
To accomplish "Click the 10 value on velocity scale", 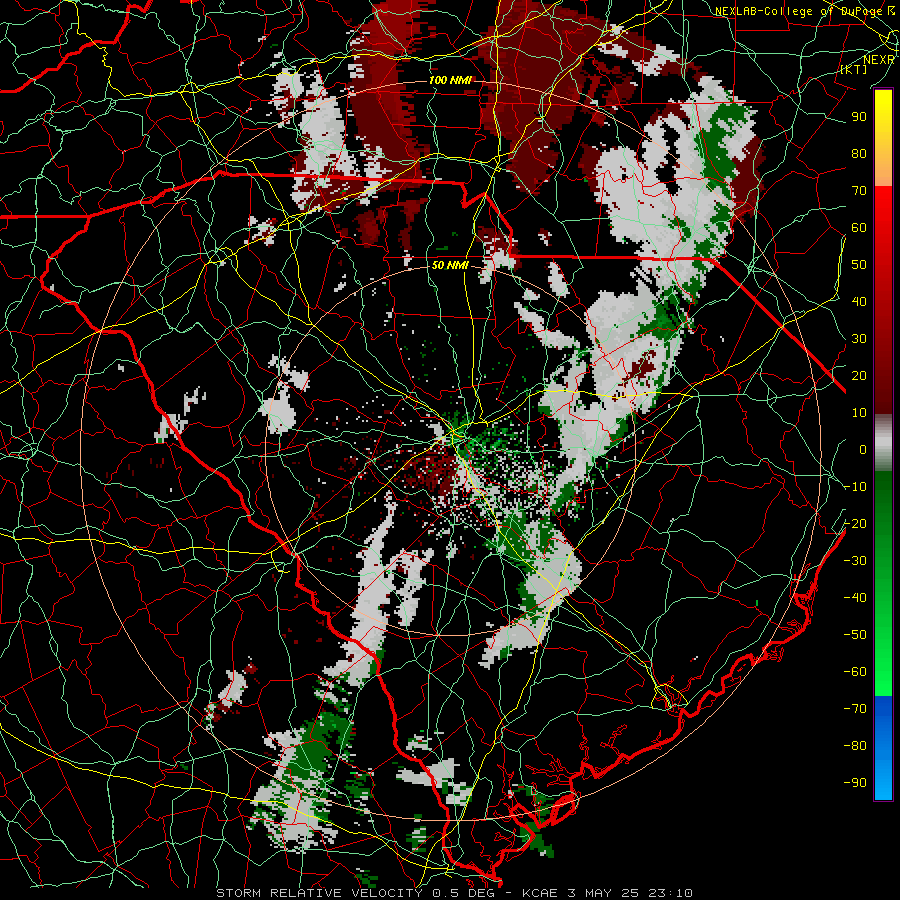I will (x=859, y=413).
